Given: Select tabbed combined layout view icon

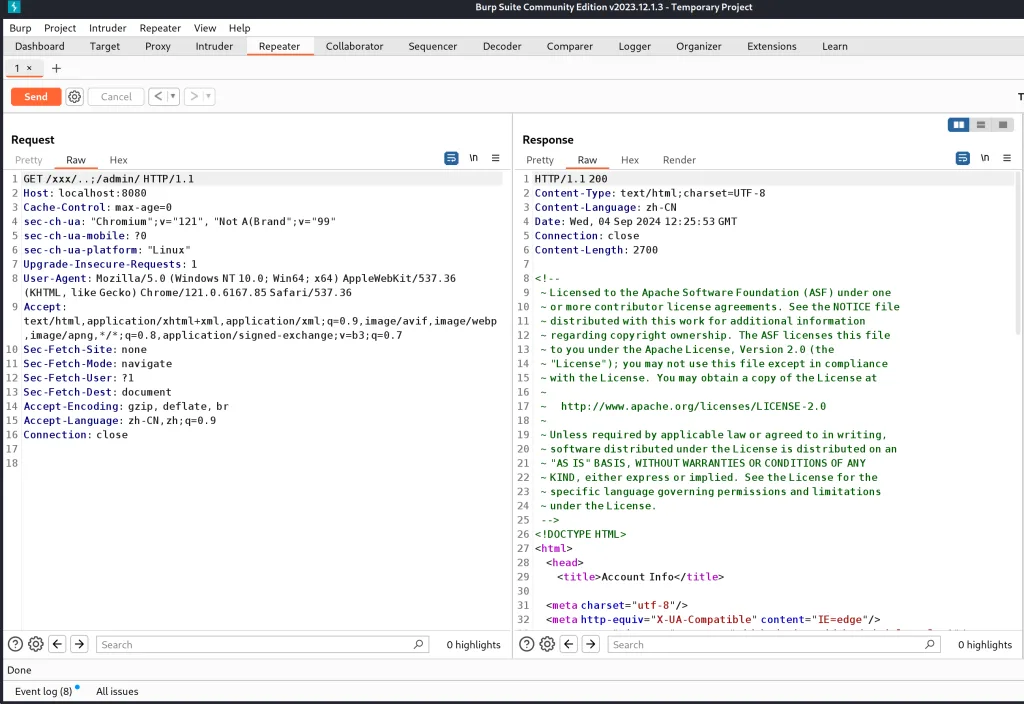Looking at the screenshot, I should [1003, 125].
